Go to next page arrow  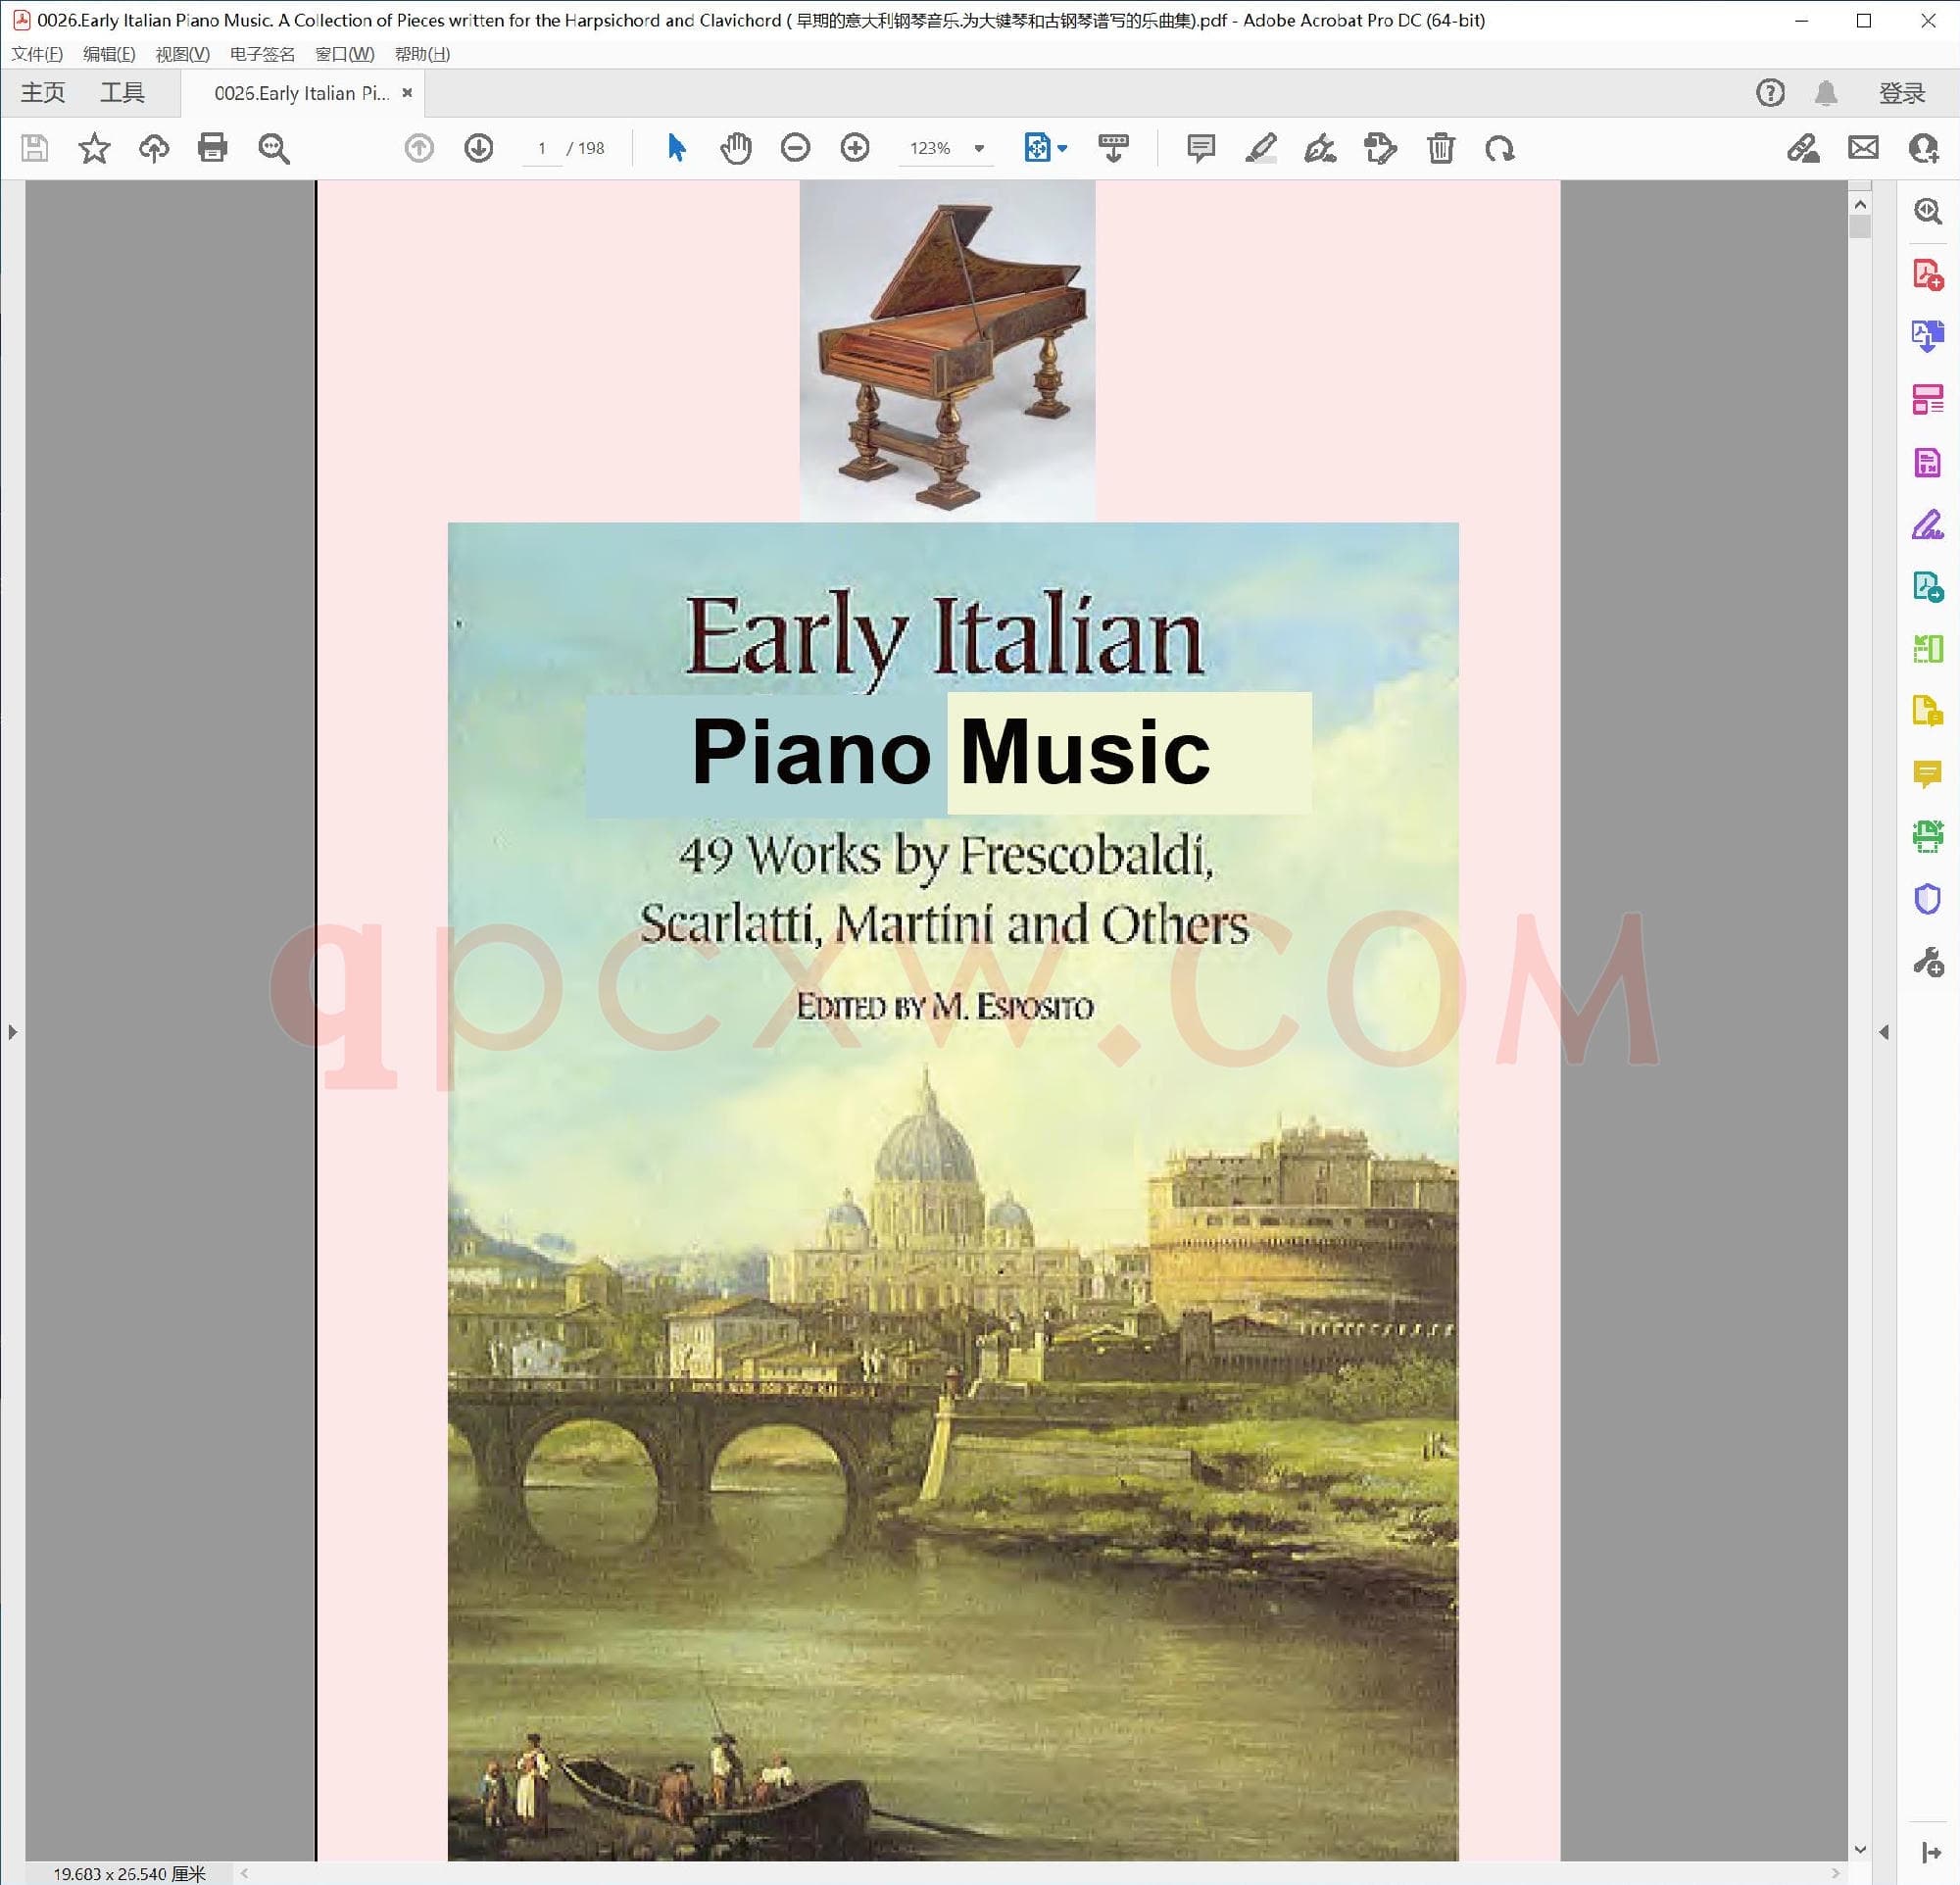point(478,148)
